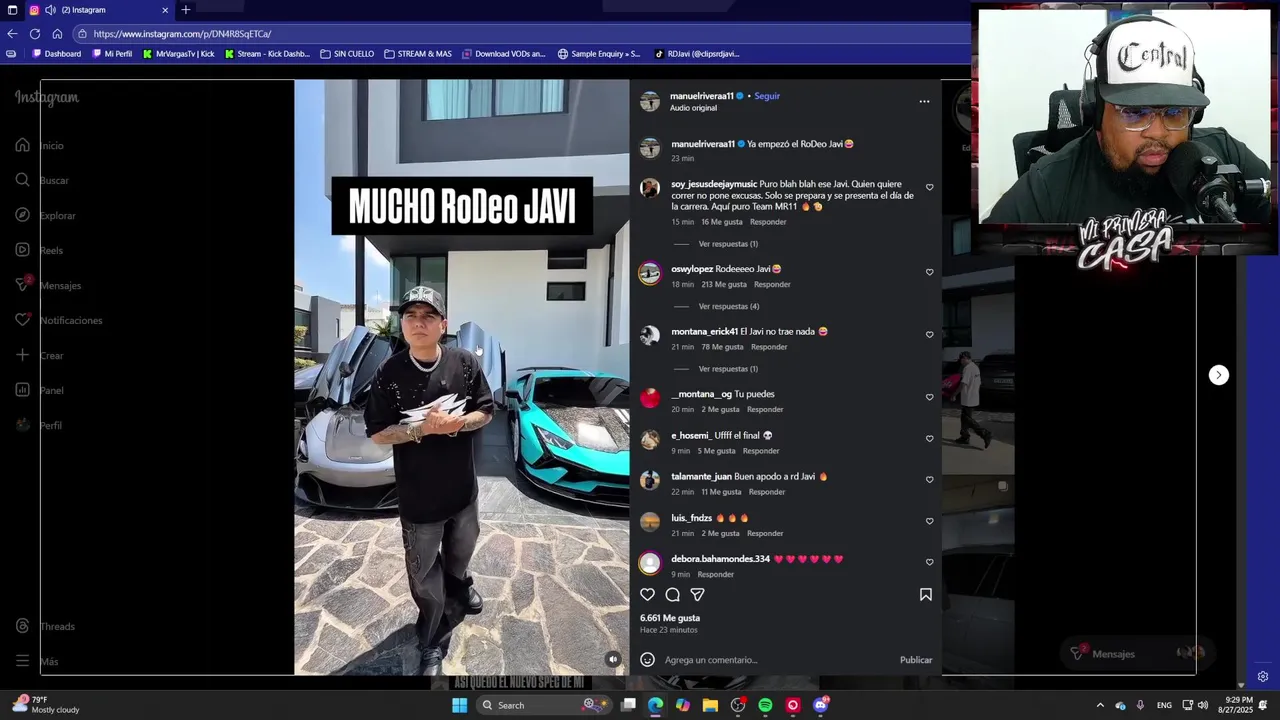Open Threads in Instagram sidebar
Image resolution: width=1280 pixels, height=720 pixels.
click(x=44, y=626)
